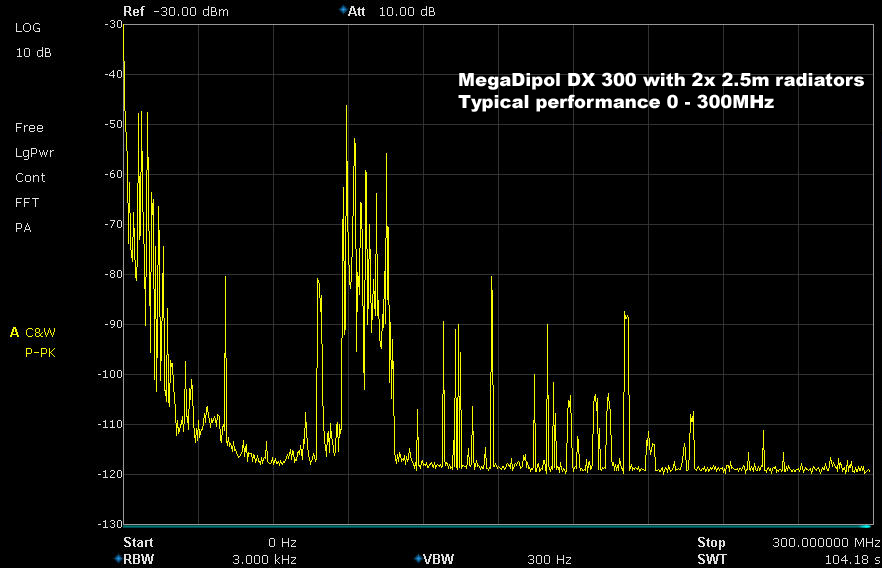Click the -100 axis label
The image size is (882, 568).
click(110, 374)
